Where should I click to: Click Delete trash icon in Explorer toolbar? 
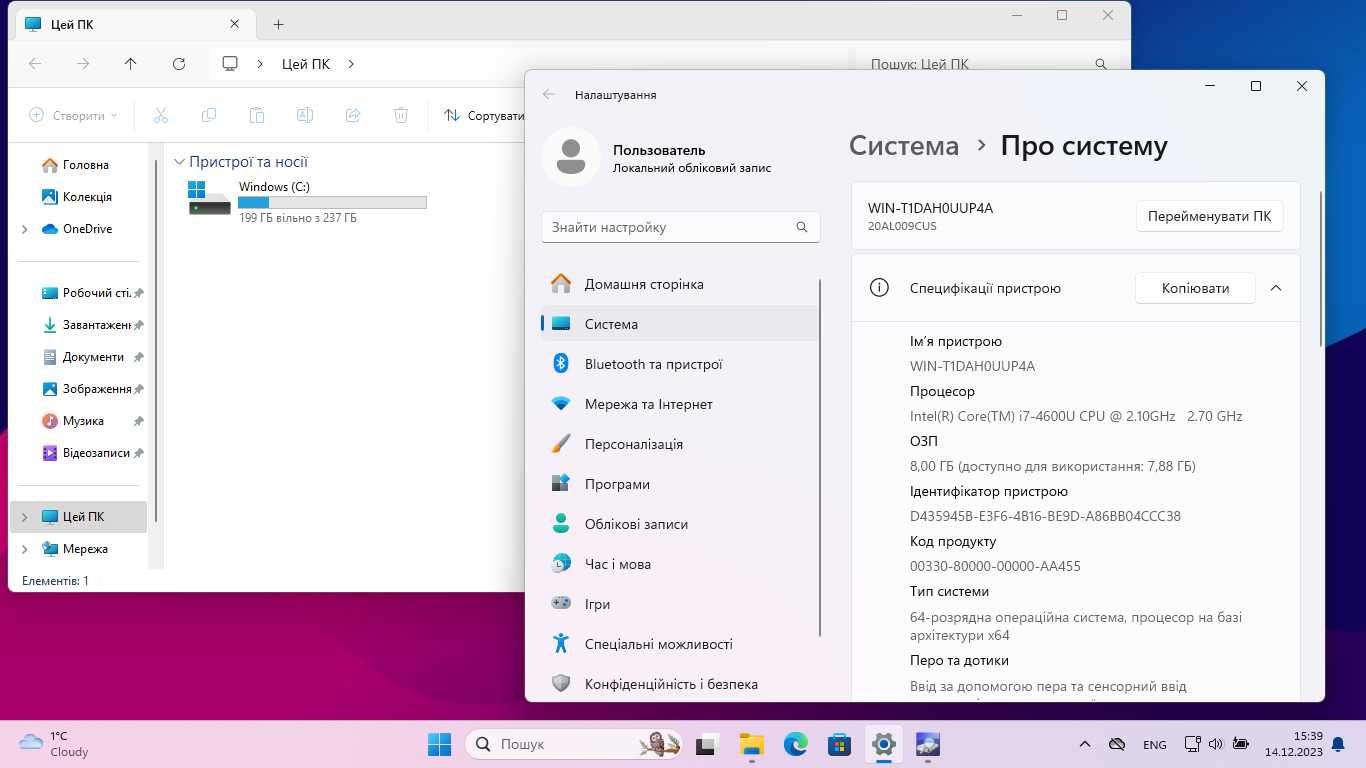pos(401,116)
